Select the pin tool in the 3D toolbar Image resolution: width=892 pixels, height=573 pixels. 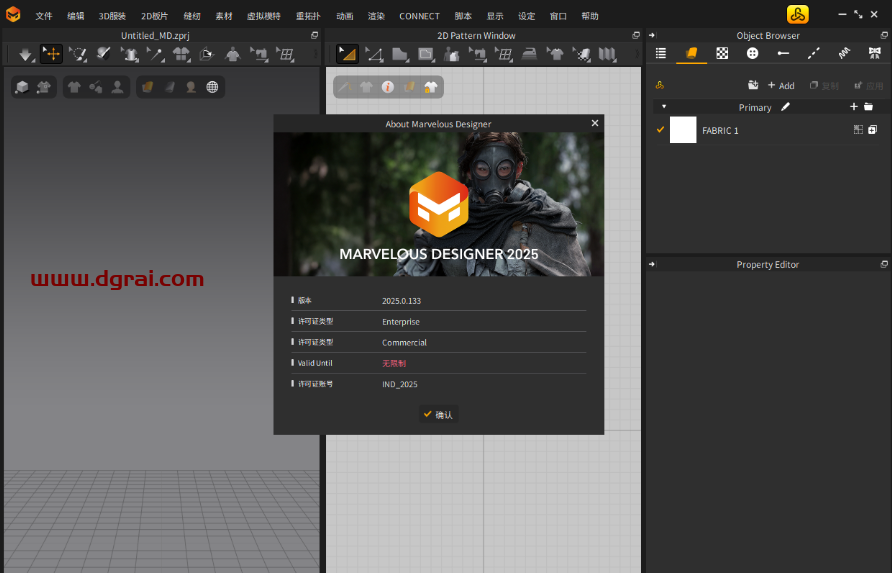pyautogui.click(x=155, y=54)
